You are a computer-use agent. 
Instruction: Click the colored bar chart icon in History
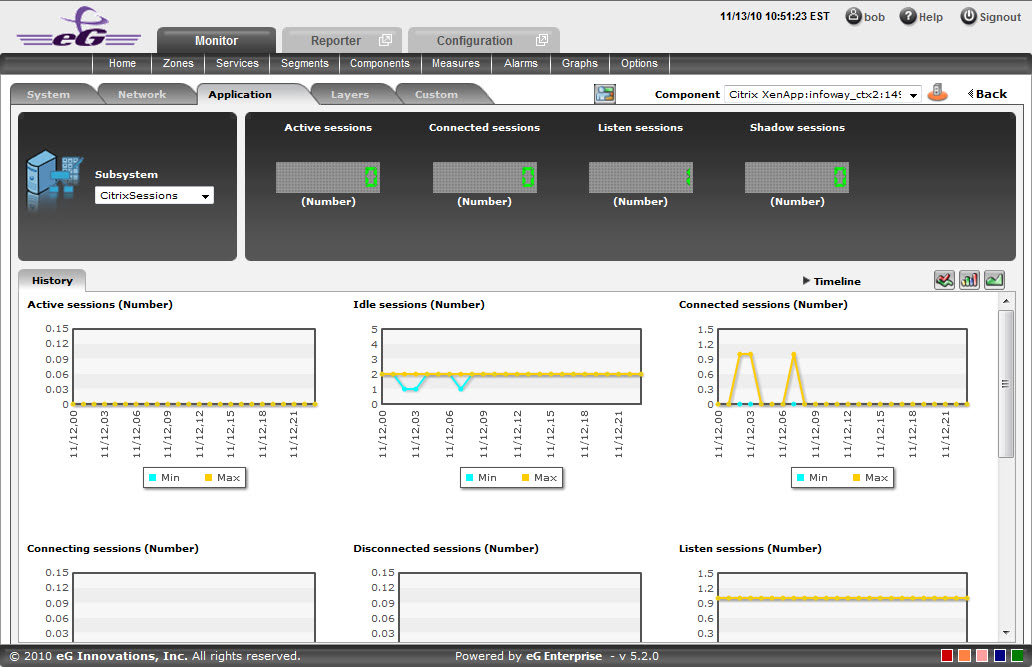coord(969,280)
